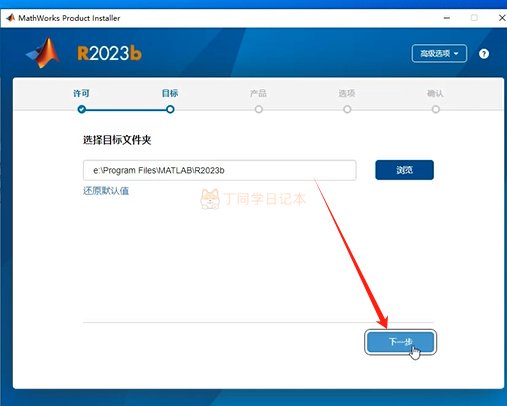The image size is (507, 406).
Task: Close the MathWorks Product Installer window
Action: [x=502, y=18]
